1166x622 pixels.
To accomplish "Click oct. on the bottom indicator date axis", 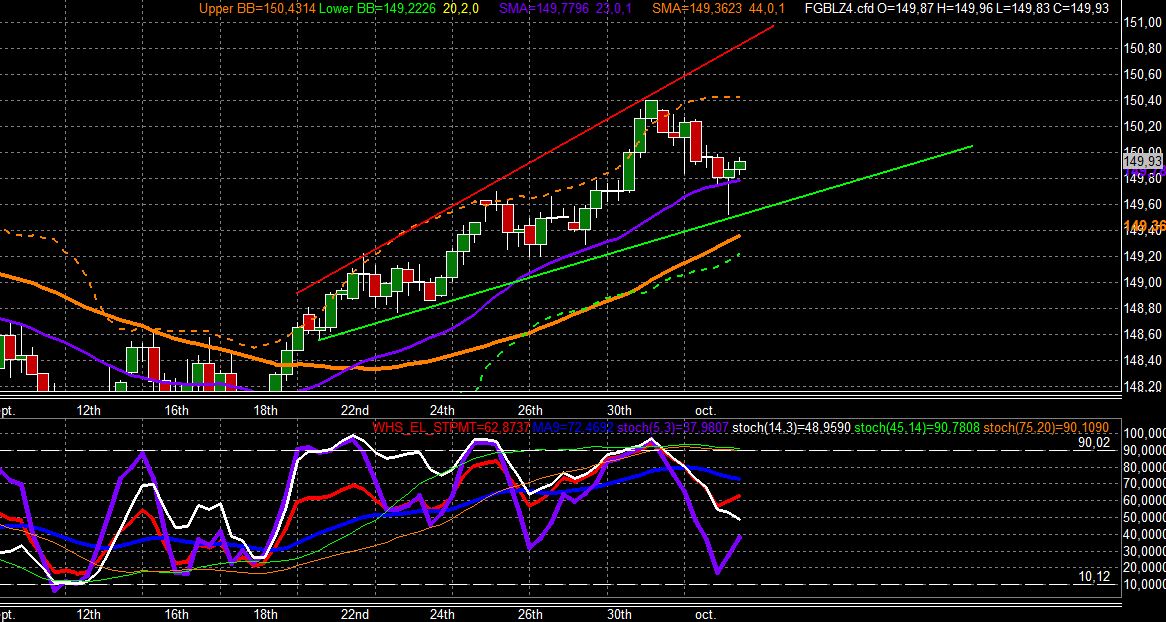I will click(705, 615).
